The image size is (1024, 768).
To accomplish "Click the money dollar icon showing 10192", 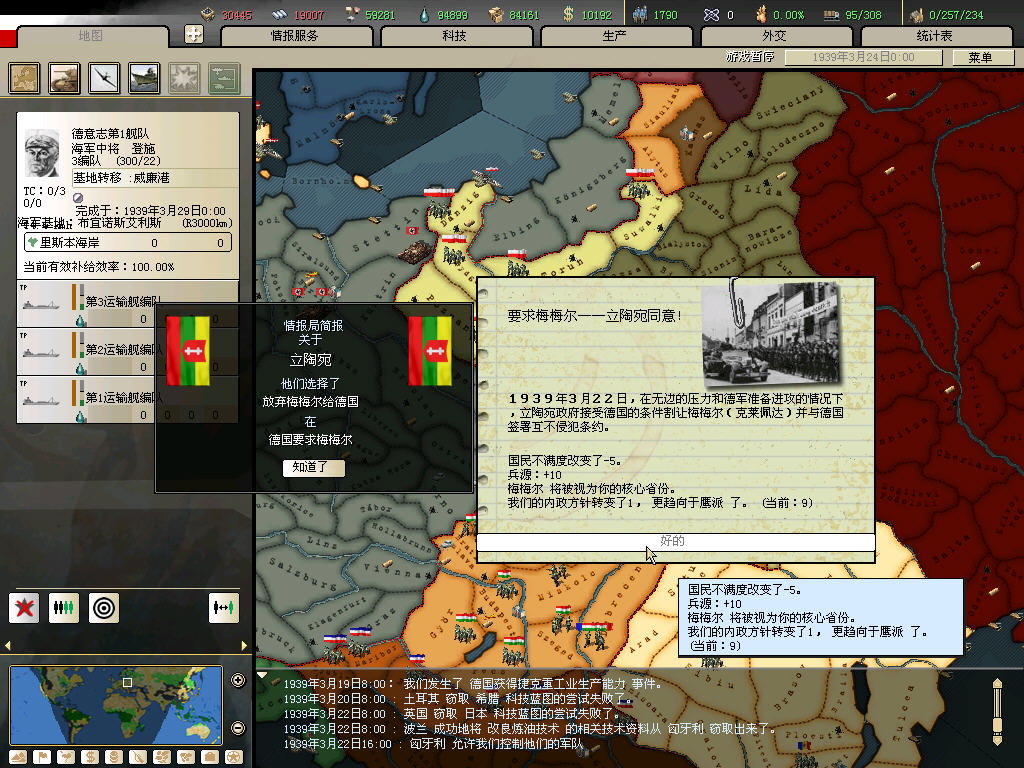I will click(x=568, y=14).
